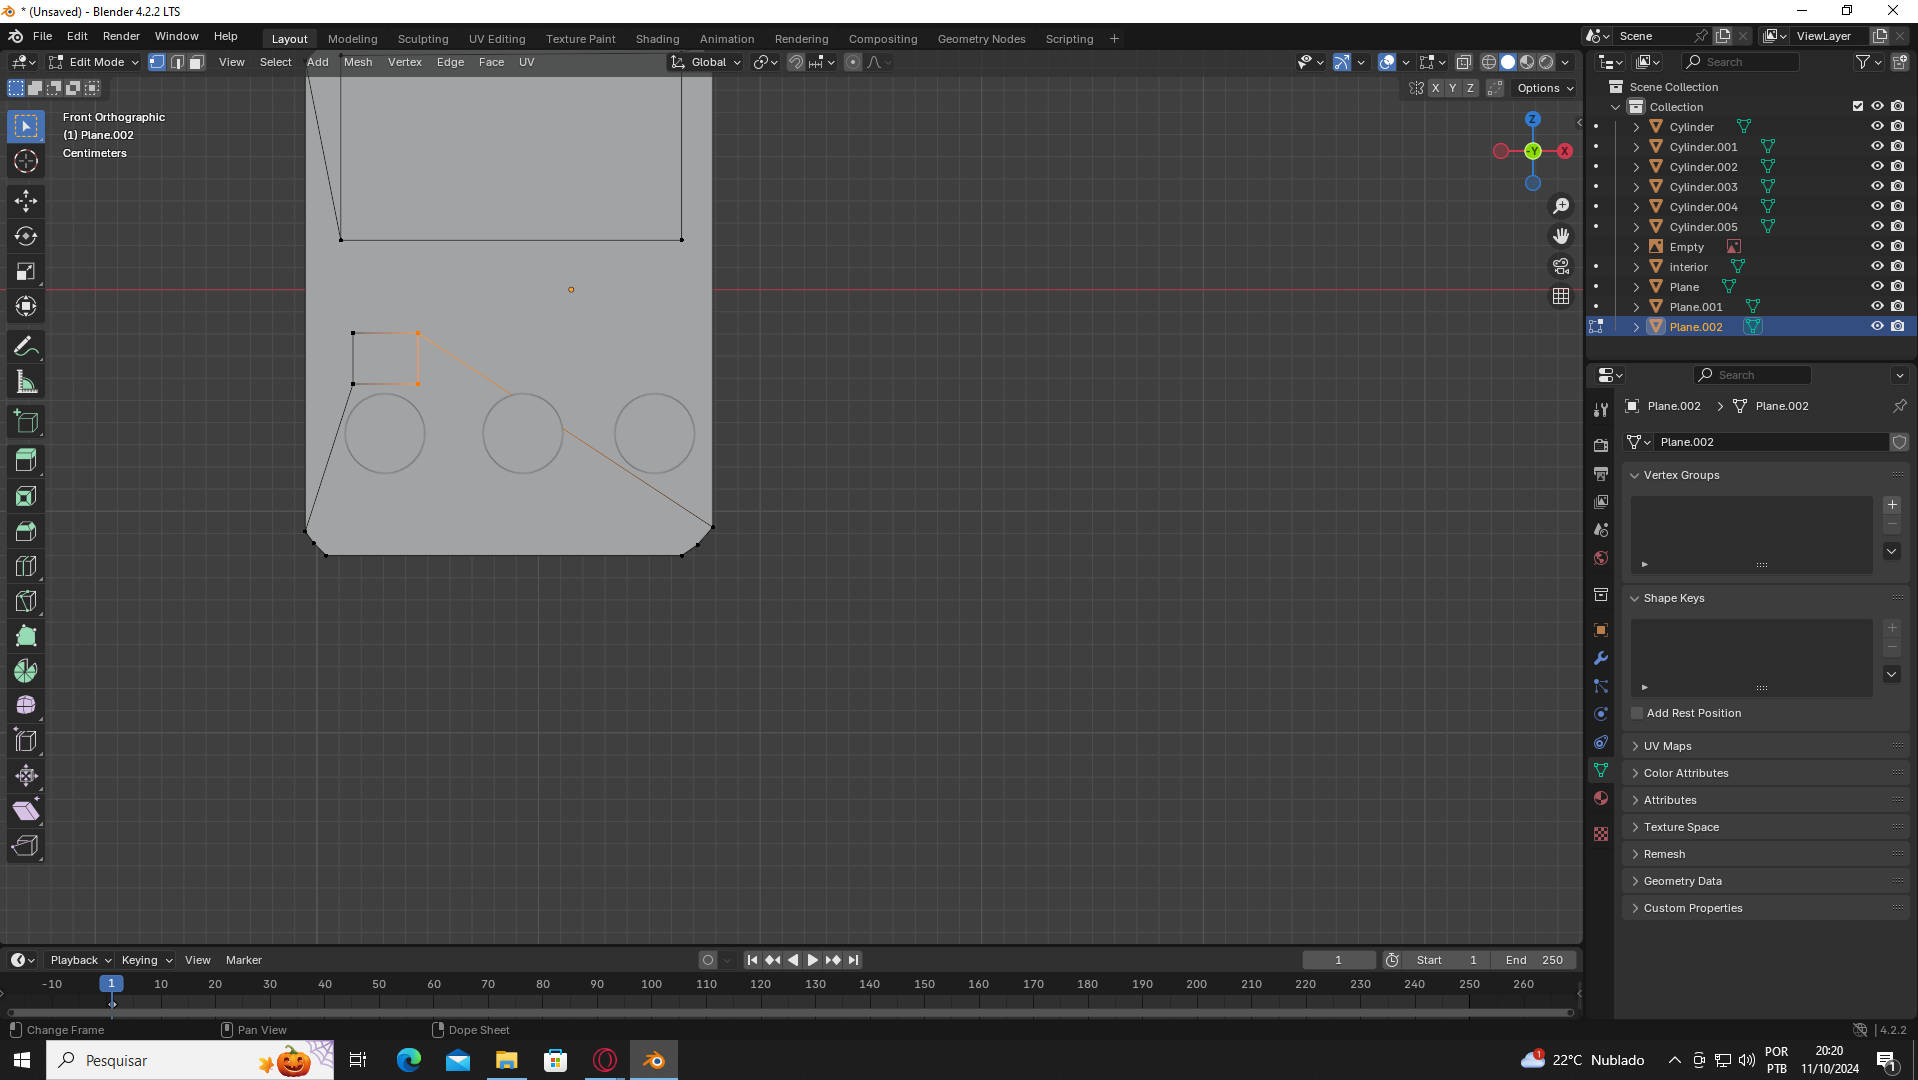Open the Render menu
The height and width of the screenshot is (1080, 1918).
[121, 36]
